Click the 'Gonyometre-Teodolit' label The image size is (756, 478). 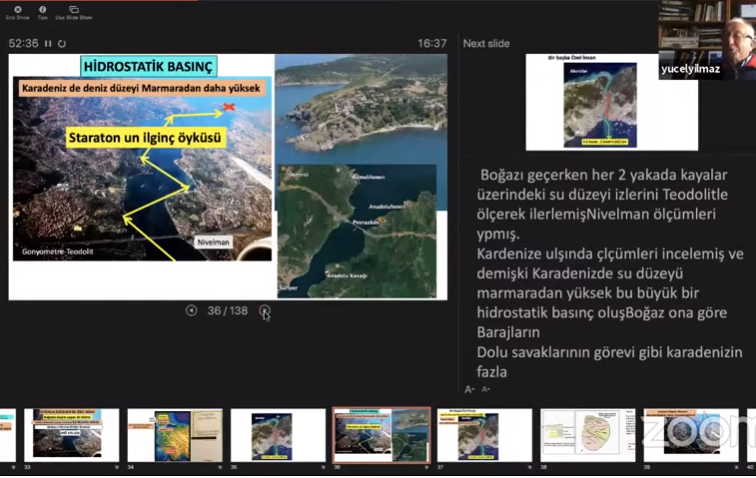[58, 251]
